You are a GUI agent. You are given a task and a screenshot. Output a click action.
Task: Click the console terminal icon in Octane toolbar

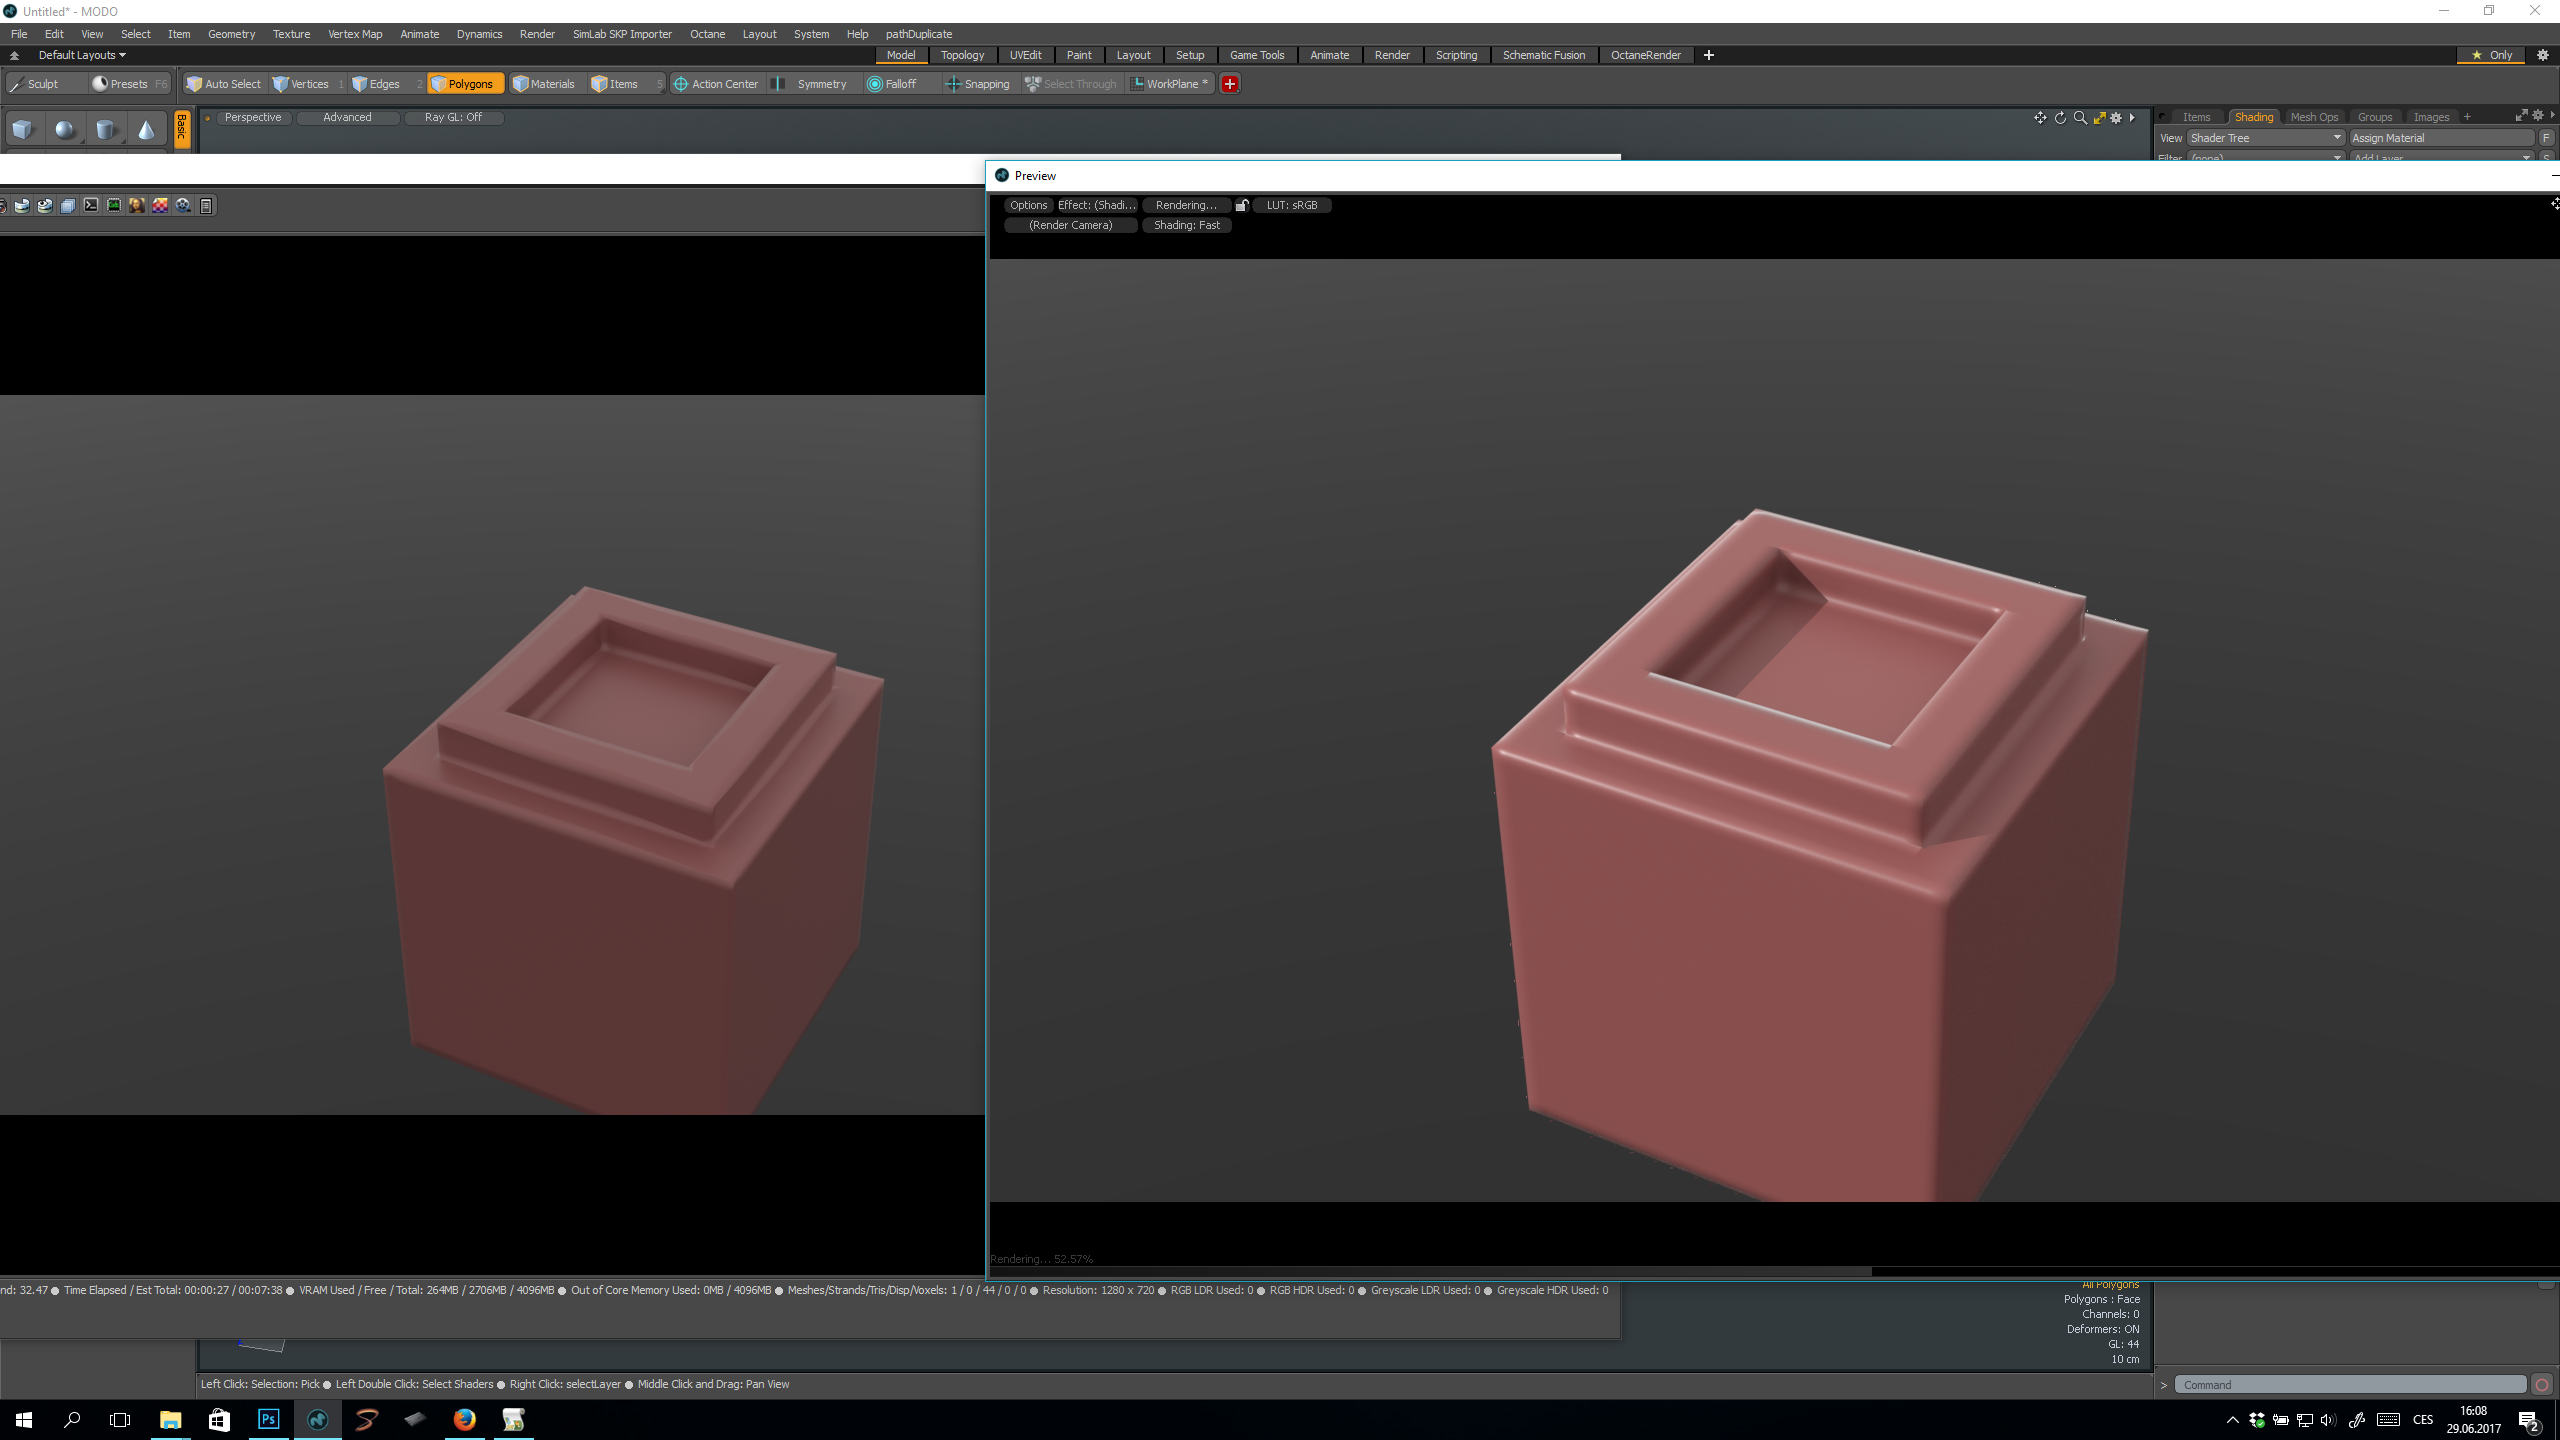91,205
